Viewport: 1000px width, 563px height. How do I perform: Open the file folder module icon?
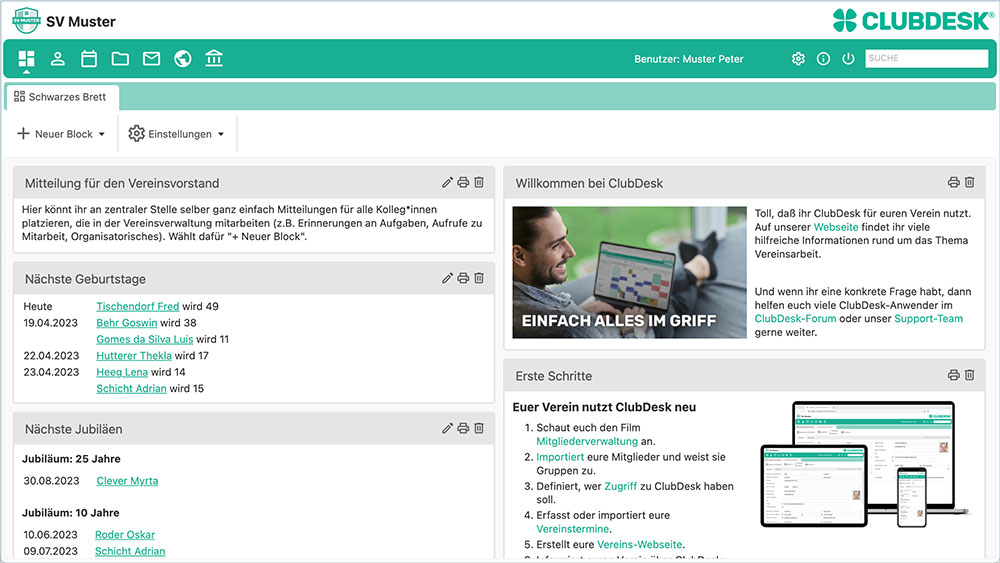coord(120,59)
